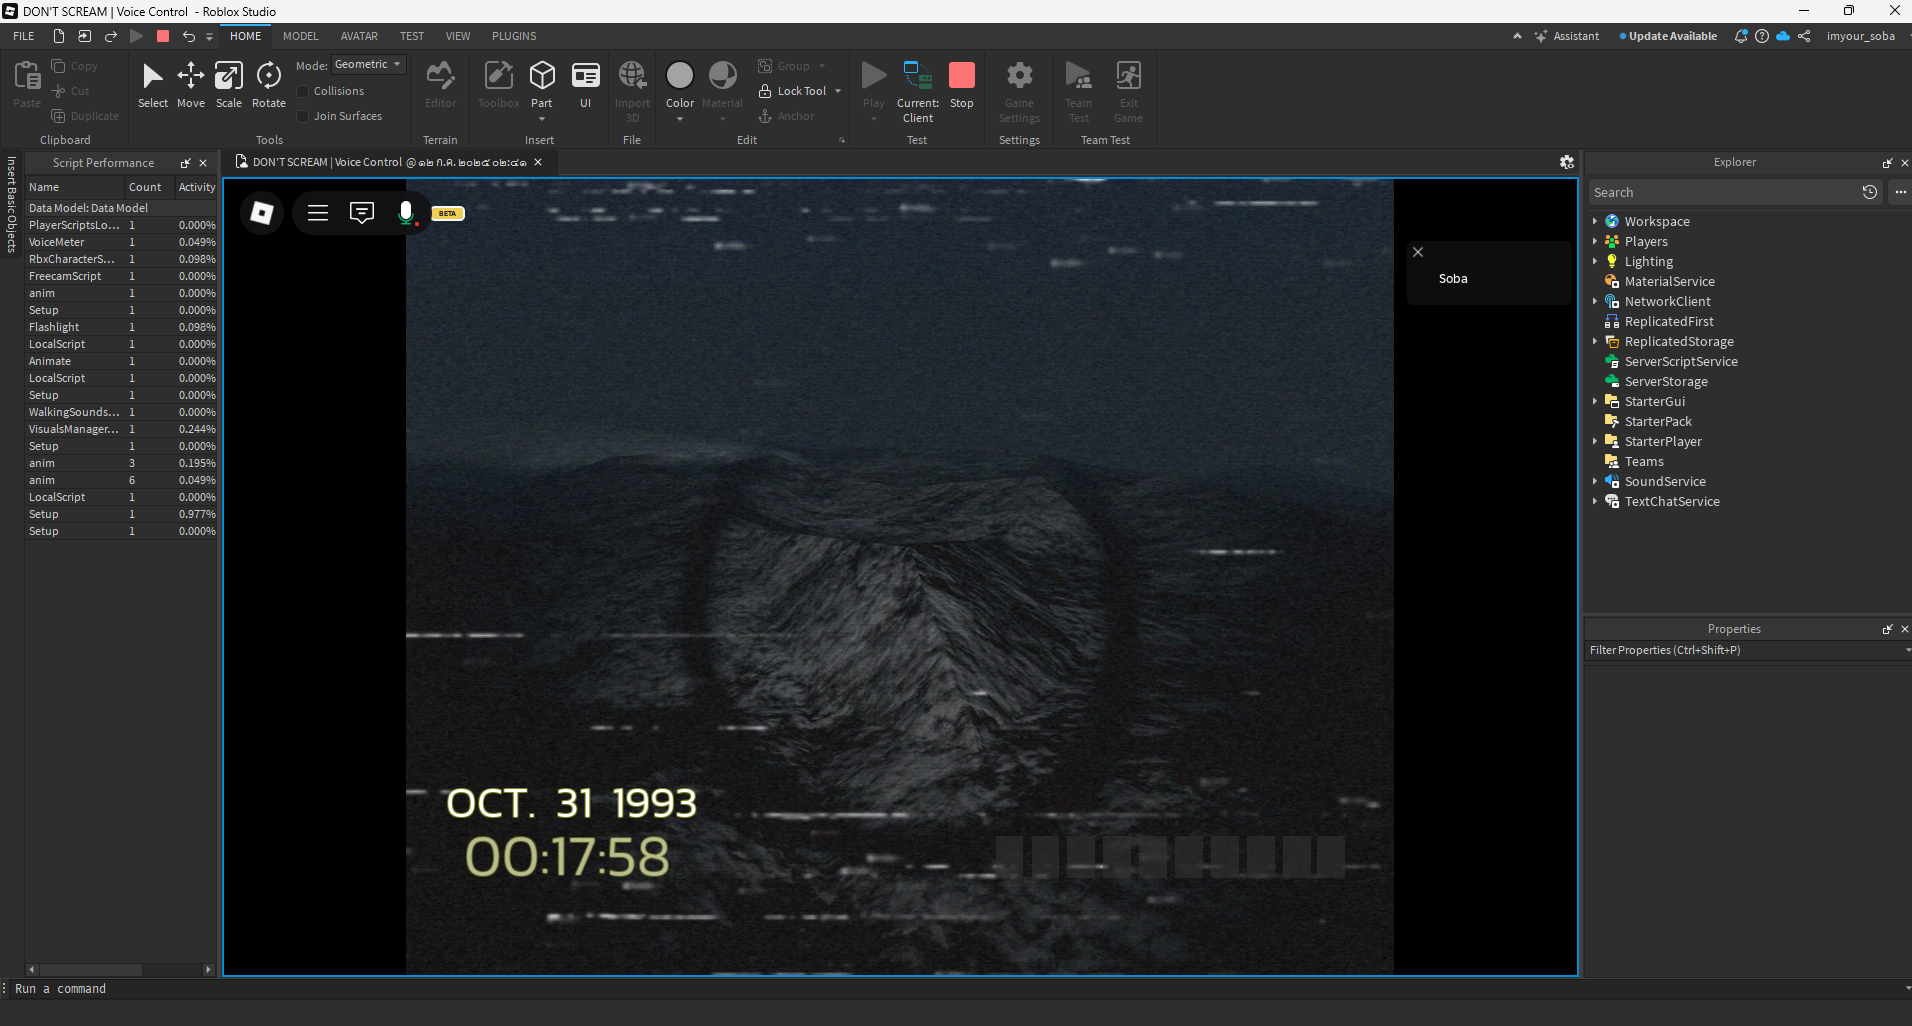
Task: Open the Color dropdown arrow
Action: 680,119
